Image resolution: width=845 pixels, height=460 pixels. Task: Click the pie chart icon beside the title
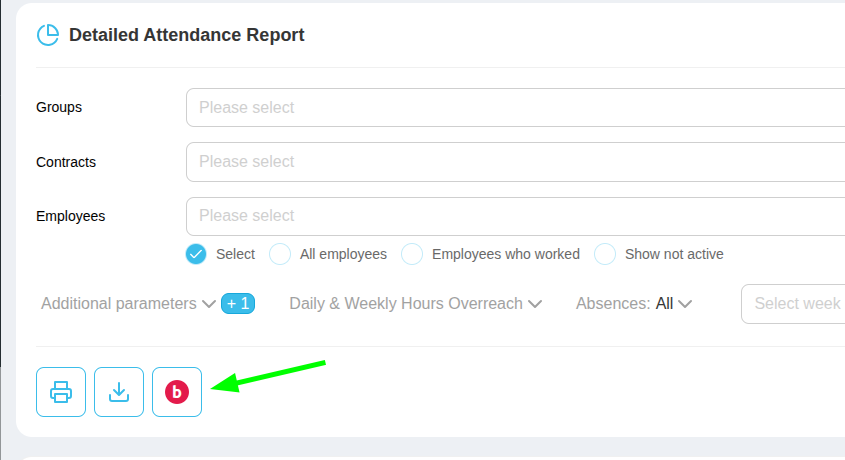click(48, 35)
